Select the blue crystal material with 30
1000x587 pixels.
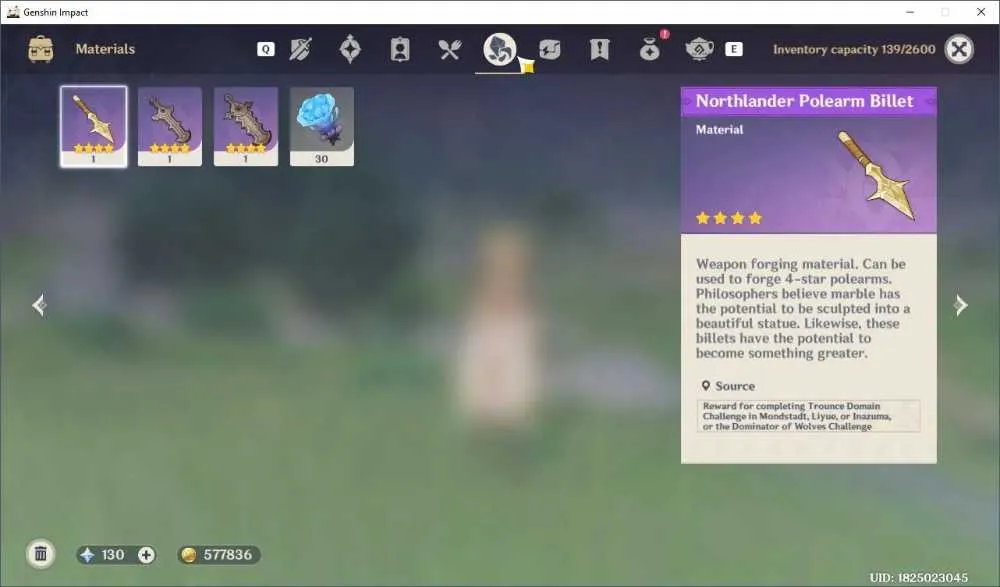tap(321, 126)
